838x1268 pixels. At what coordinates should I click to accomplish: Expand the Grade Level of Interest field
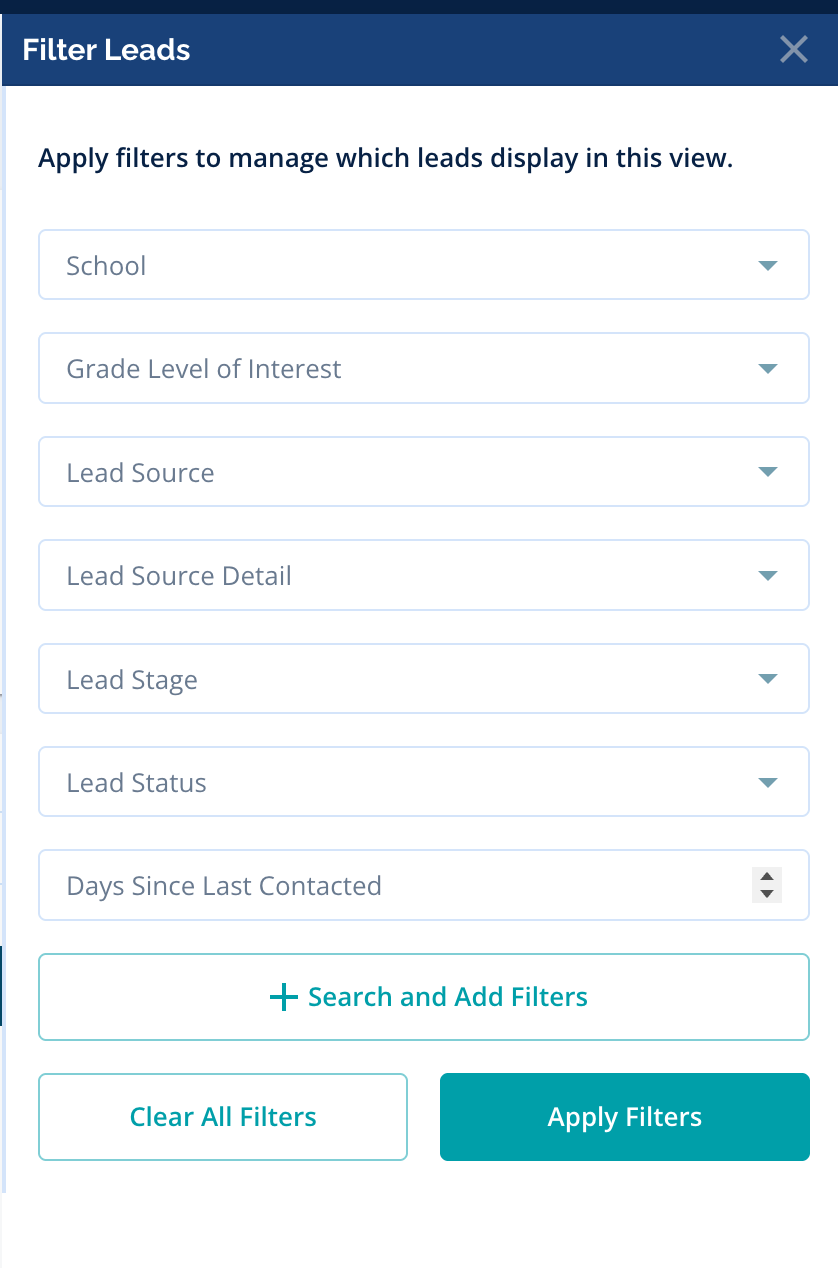[x=400, y=369]
